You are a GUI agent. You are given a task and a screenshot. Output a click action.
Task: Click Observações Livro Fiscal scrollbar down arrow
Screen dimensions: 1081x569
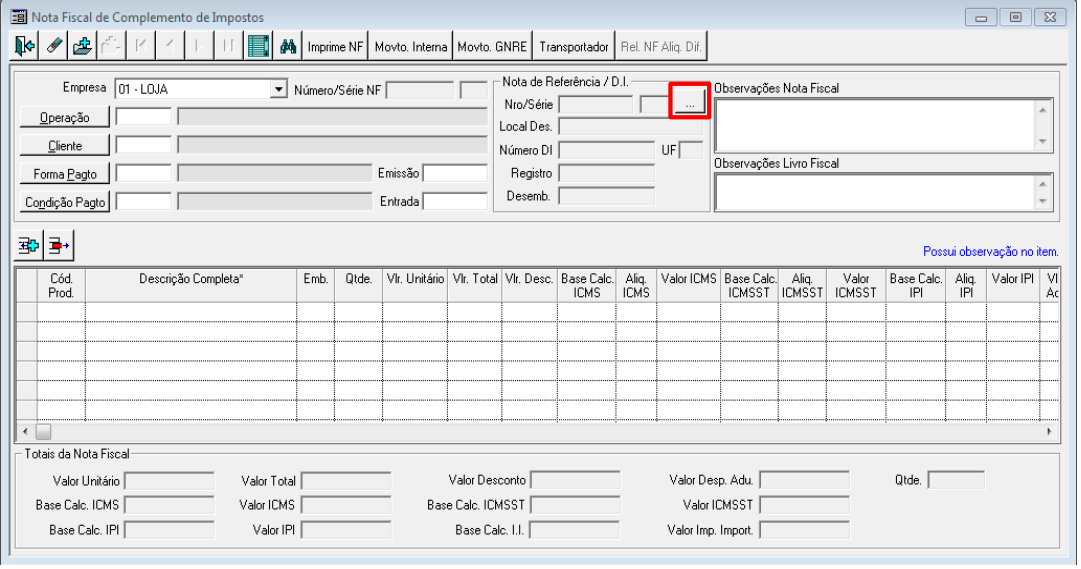[1043, 201]
